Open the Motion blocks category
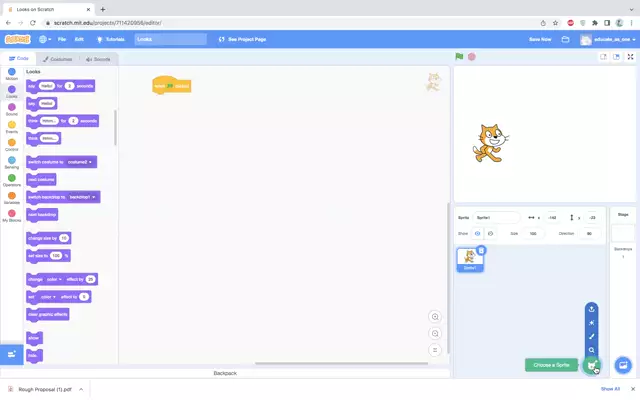Screen dimensions: 640x400 coord(11,74)
